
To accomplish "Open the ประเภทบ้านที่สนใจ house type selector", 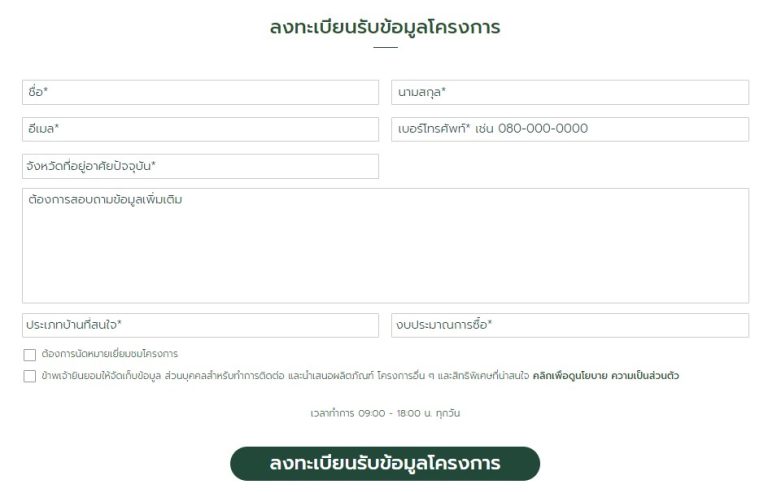I will point(200,325).
